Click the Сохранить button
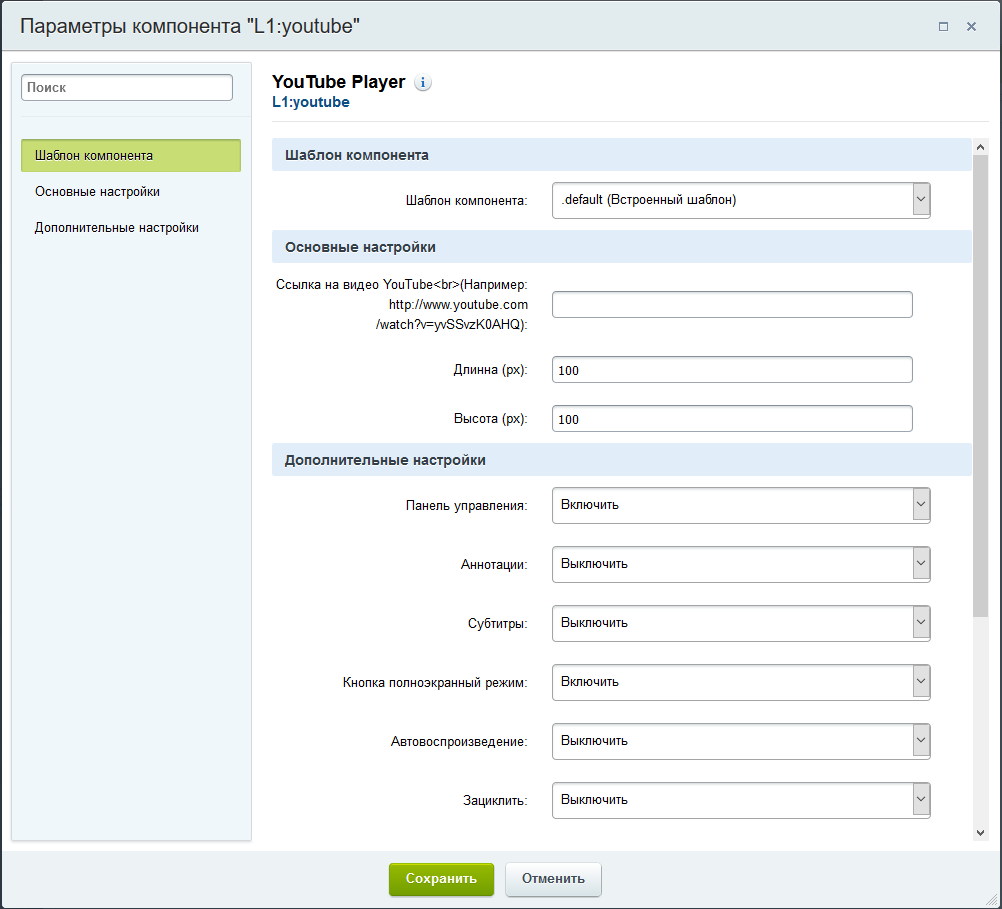The width and height of the screenshot is (1002, 909). tap(441, 879)
